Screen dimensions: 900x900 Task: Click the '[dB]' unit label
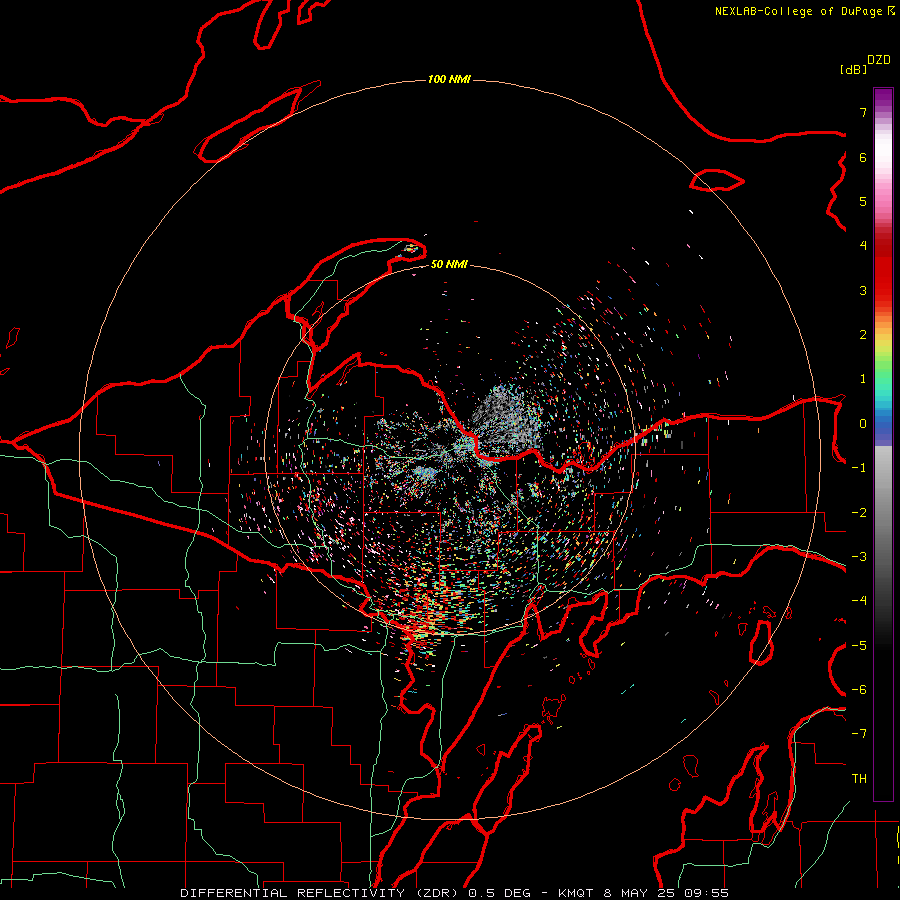pos(853,69)
